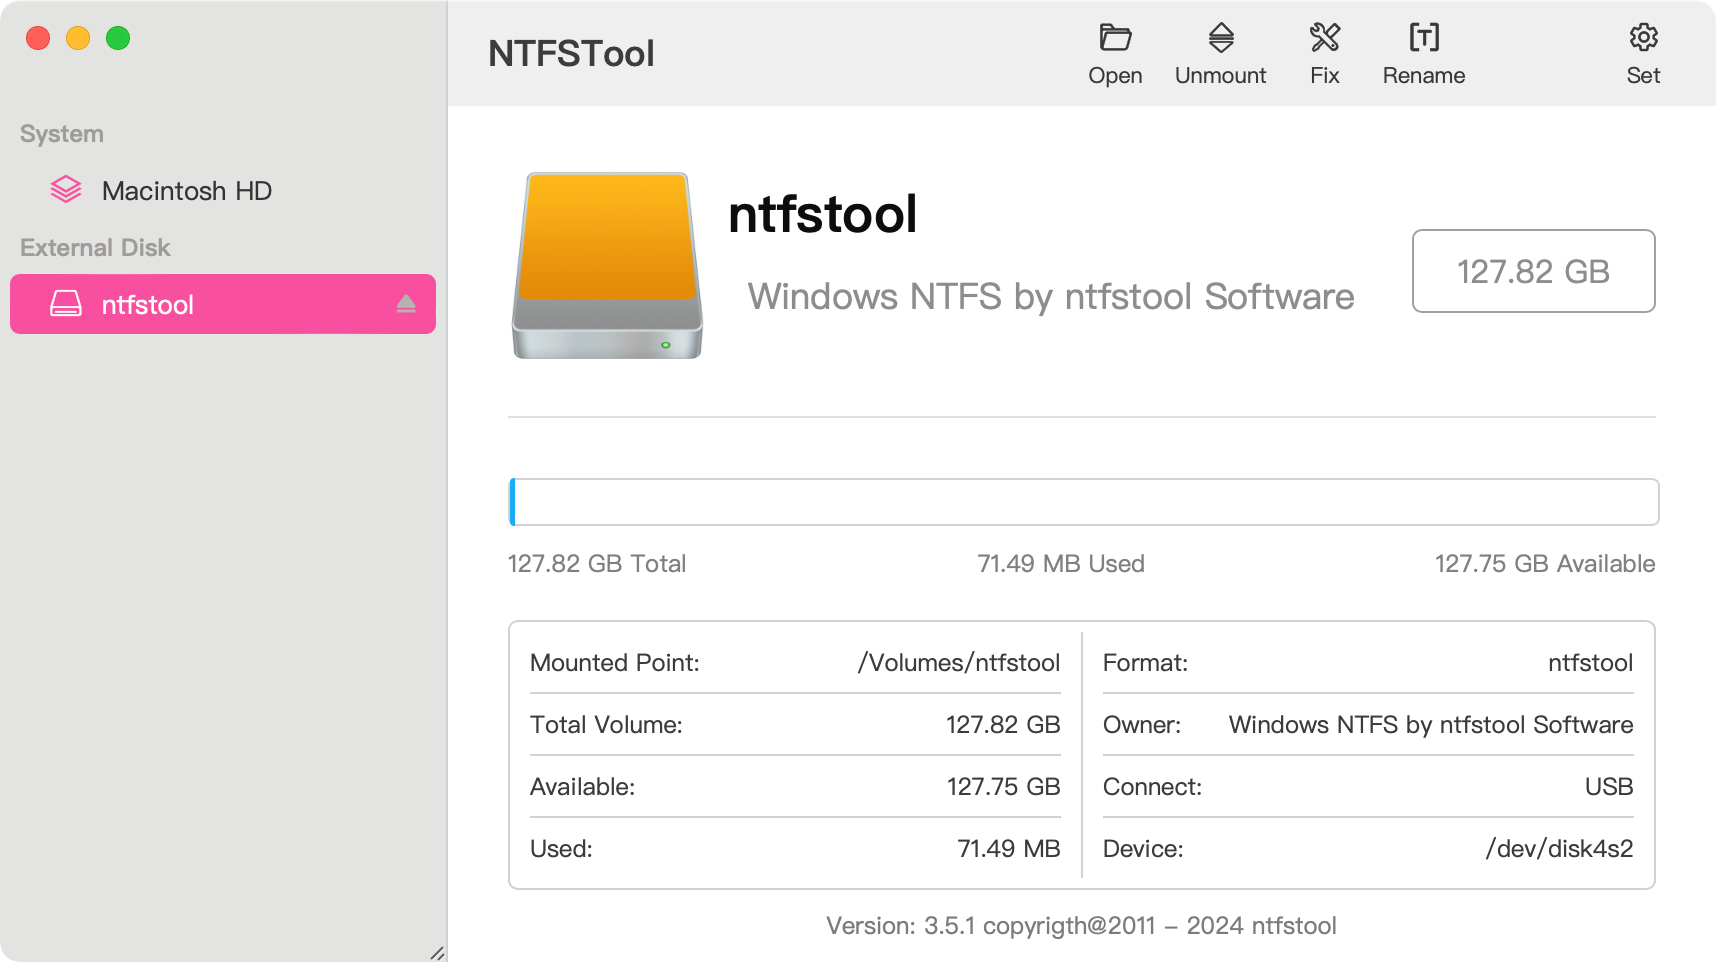
Task: Click the version copyright footer text
Action: pyautogui.click(x=1081, y=926)
